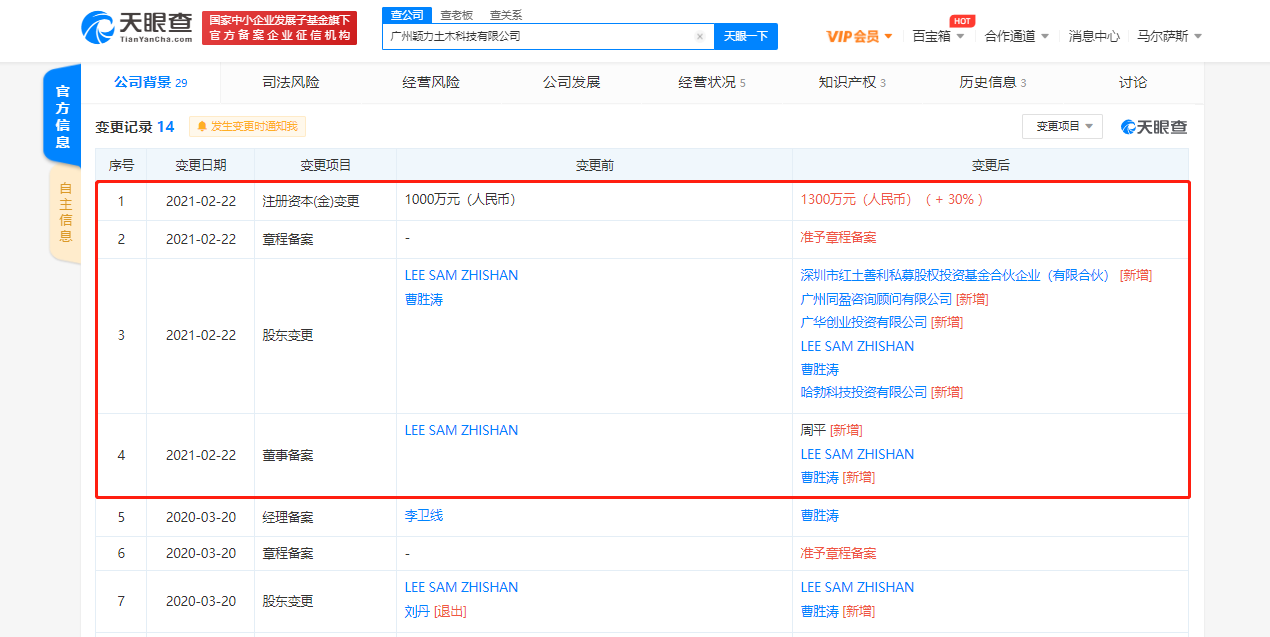Open the VIP会员 dropdown

point(860,36)
